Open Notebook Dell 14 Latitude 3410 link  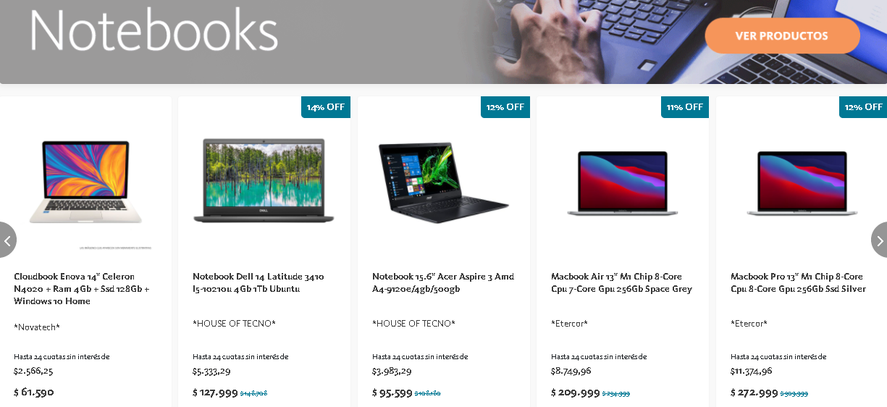coord(259,282)
